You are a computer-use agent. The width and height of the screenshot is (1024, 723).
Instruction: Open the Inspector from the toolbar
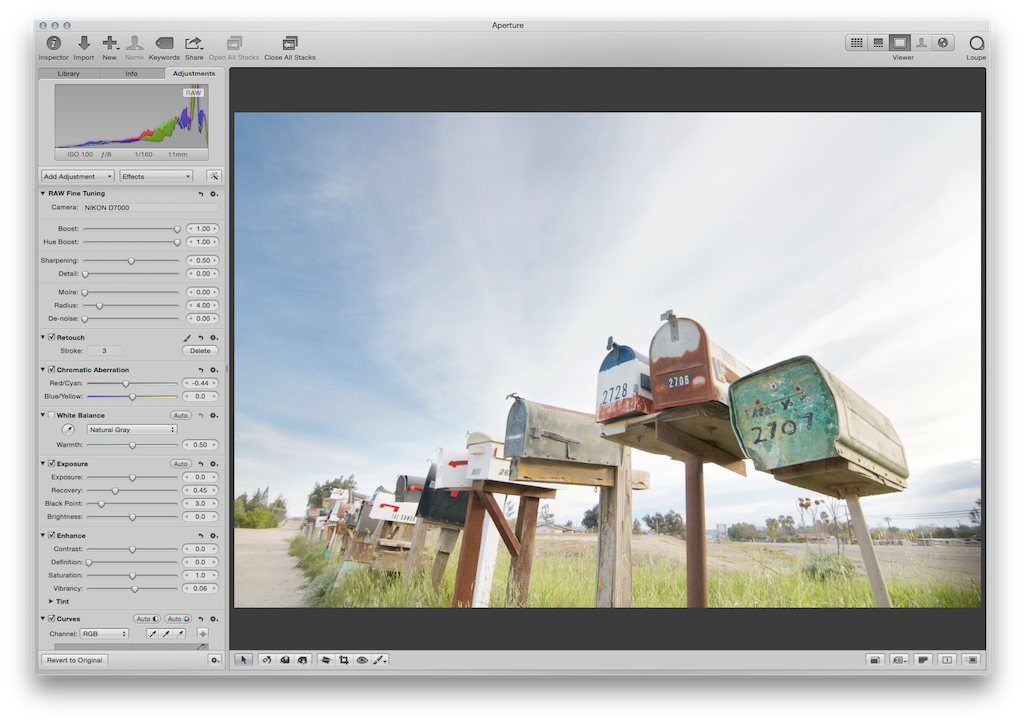54,43
